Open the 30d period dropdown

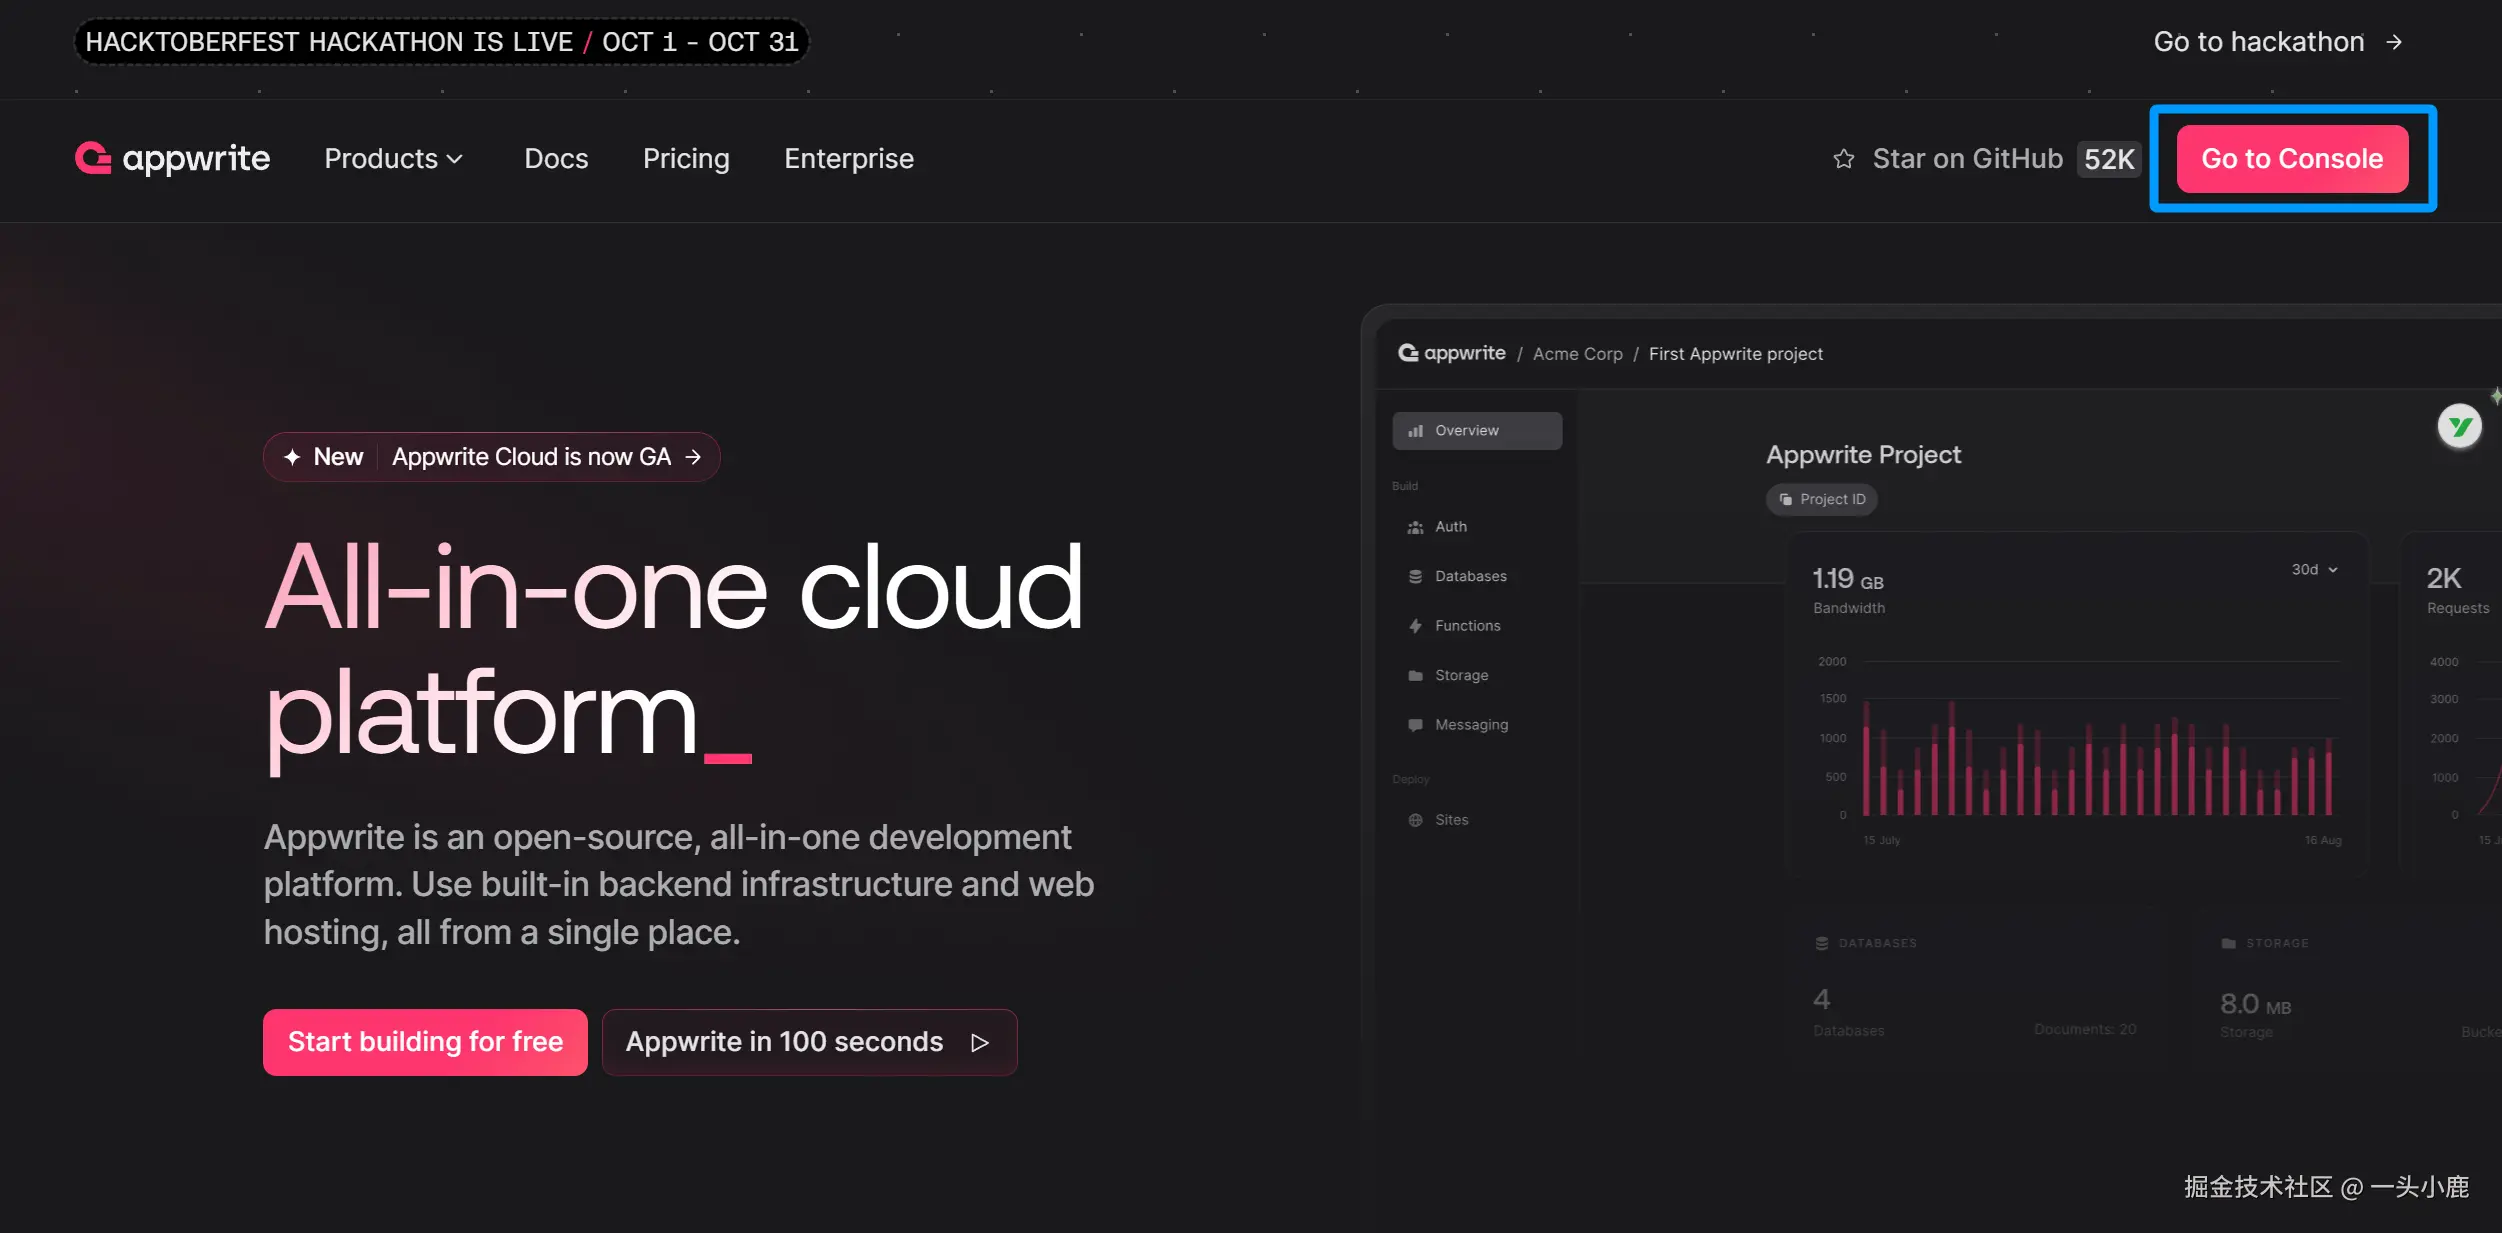pyautogui.click(x=2314, y=569)
